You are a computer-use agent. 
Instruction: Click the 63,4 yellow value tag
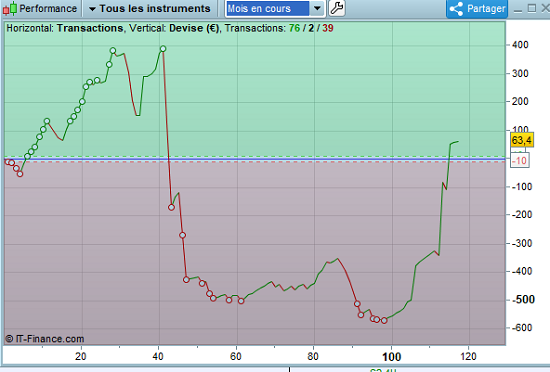tap(522, 140)
